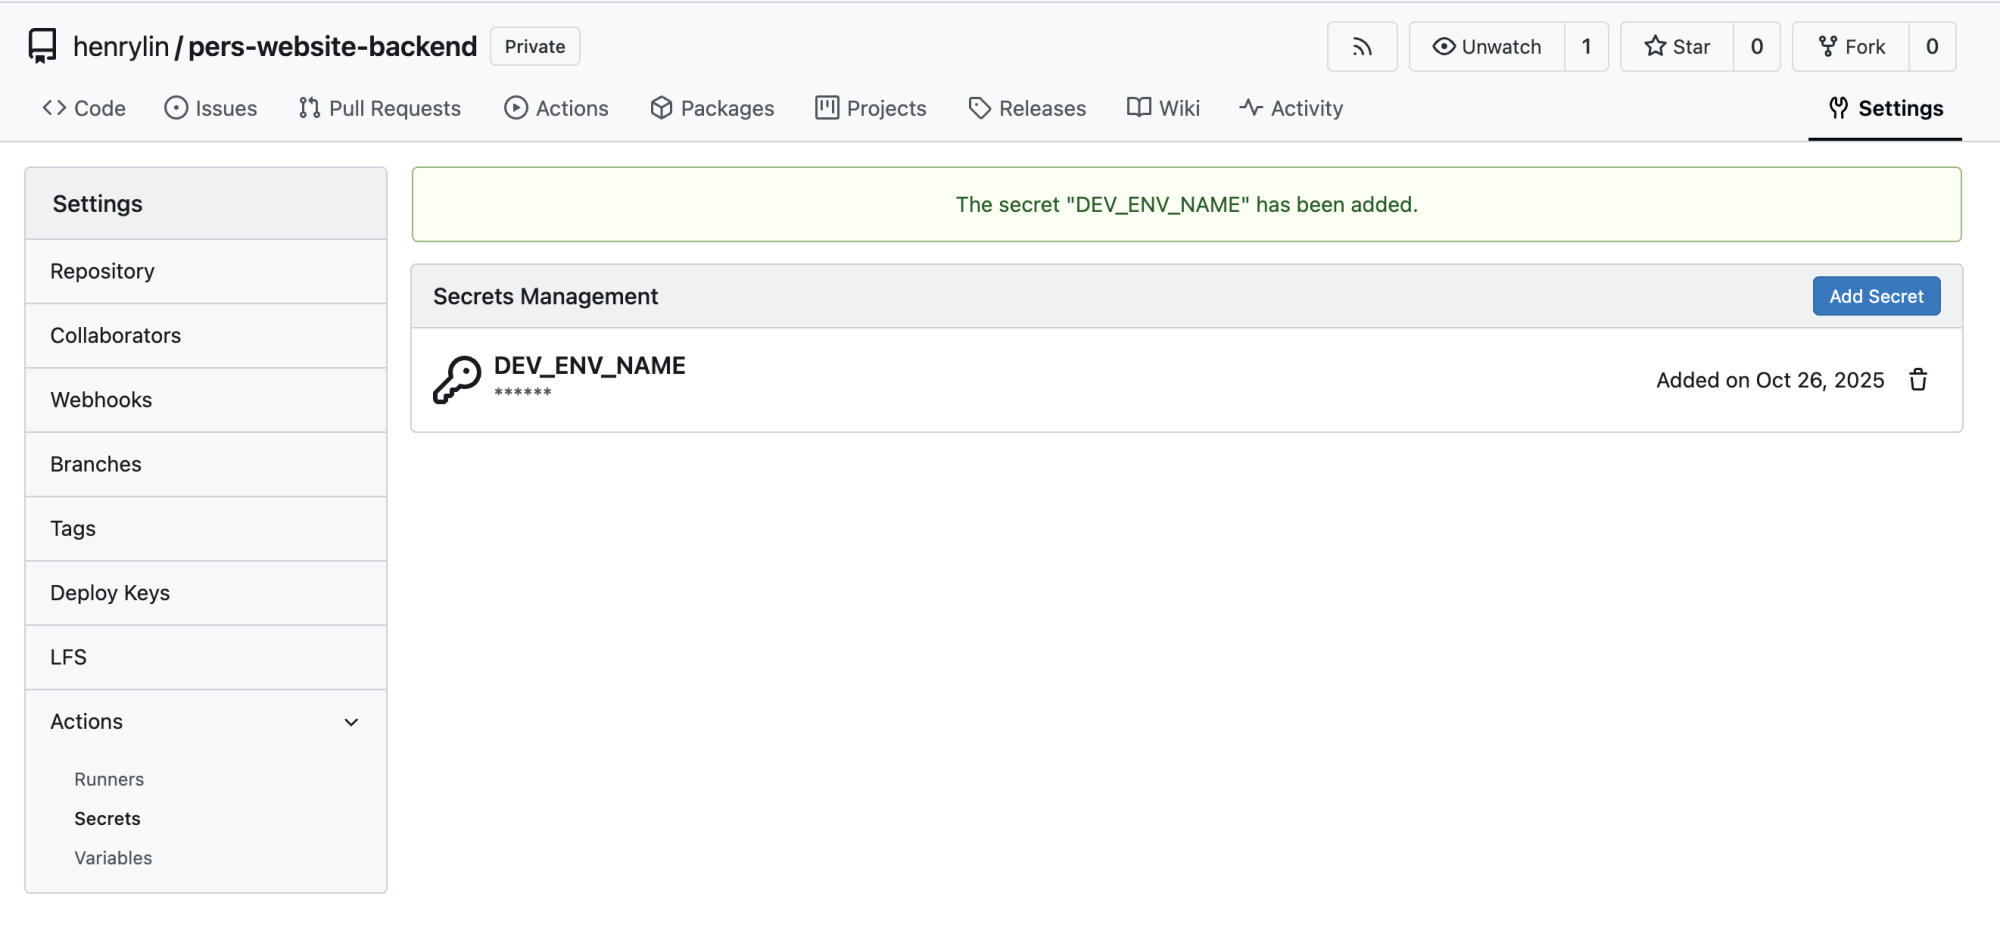
Task: Switch to the Actions tab in header
Action: tap(556, 108)
